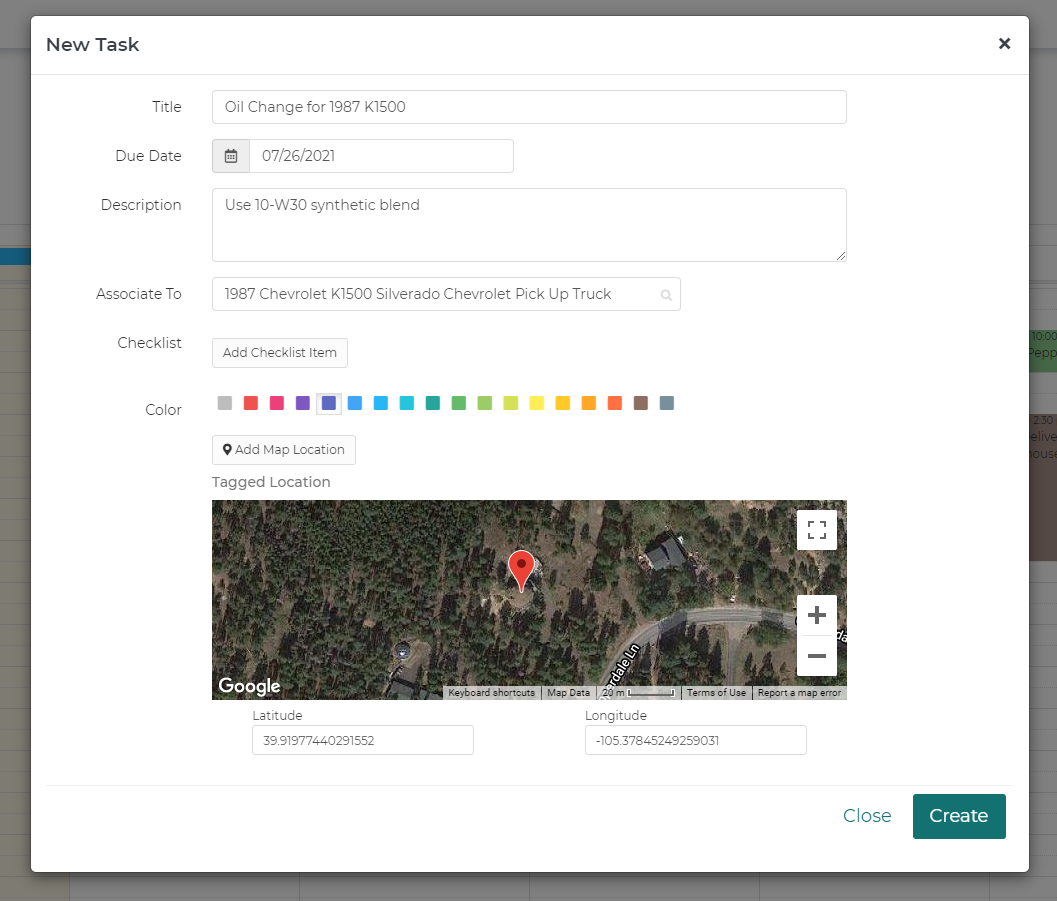This screenshot has height=901, width=1057.
Task: Select the red color swatch
Action: tap(251, 403)
